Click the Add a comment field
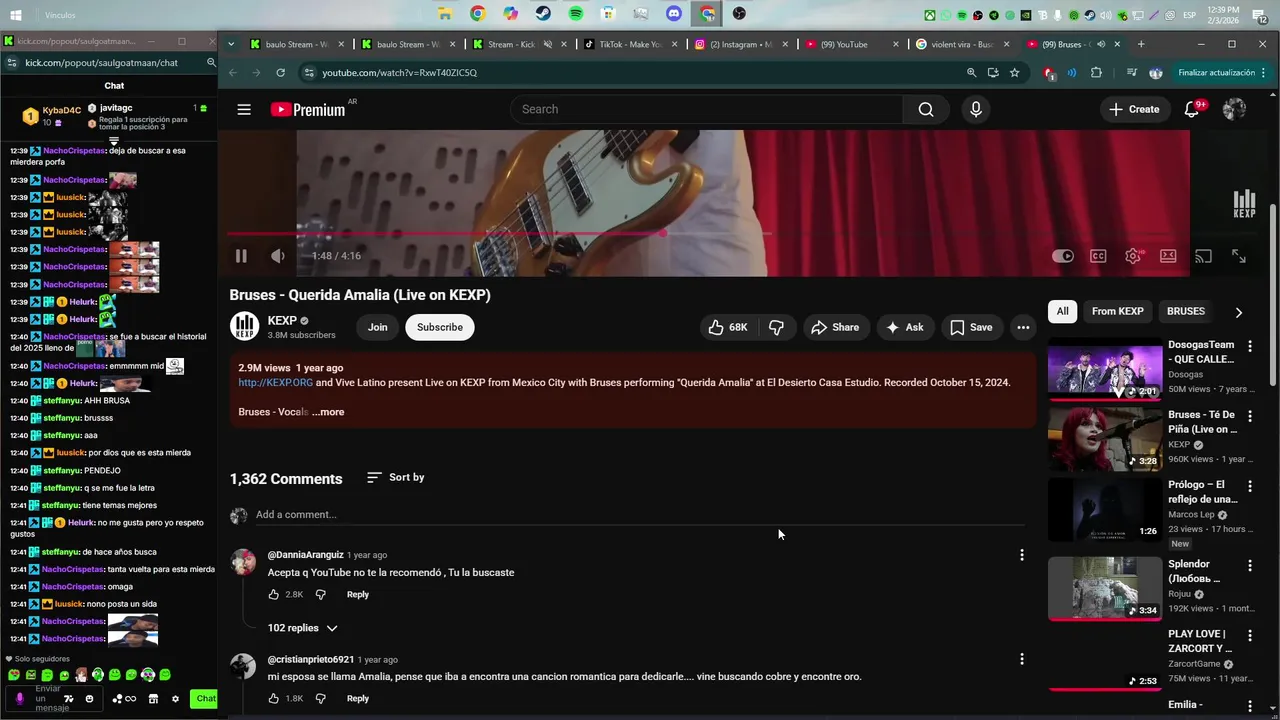This screenshot has height=720, width=1280. tap(640, 514)
